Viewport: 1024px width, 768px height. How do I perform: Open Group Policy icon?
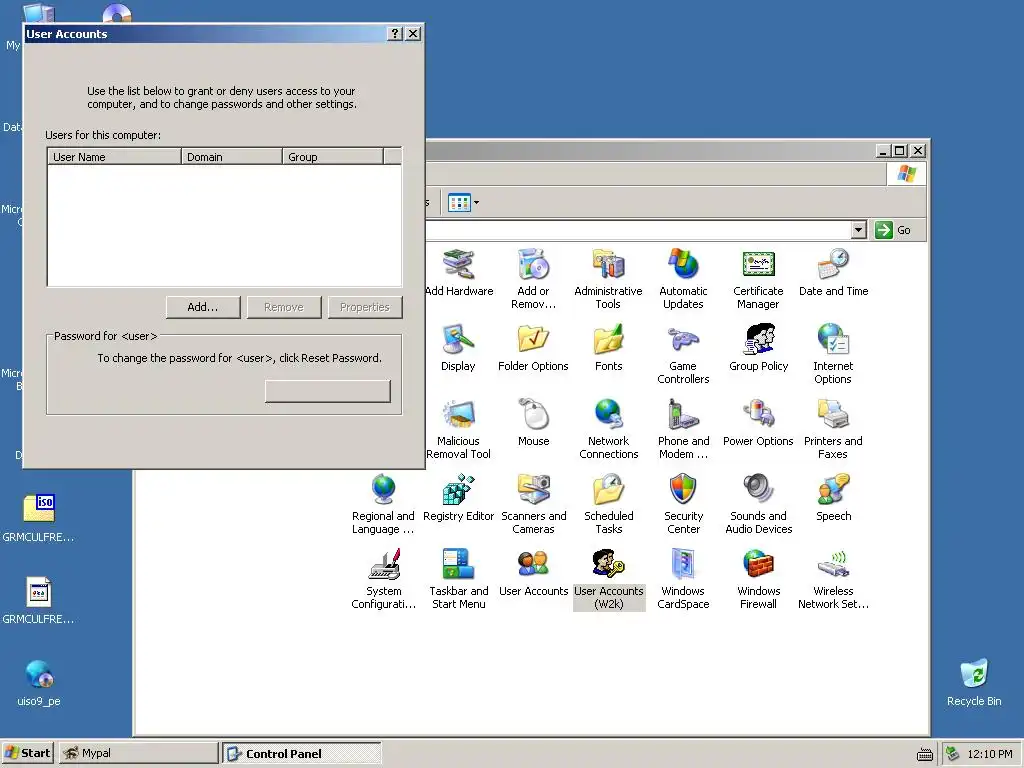(758, 340)
